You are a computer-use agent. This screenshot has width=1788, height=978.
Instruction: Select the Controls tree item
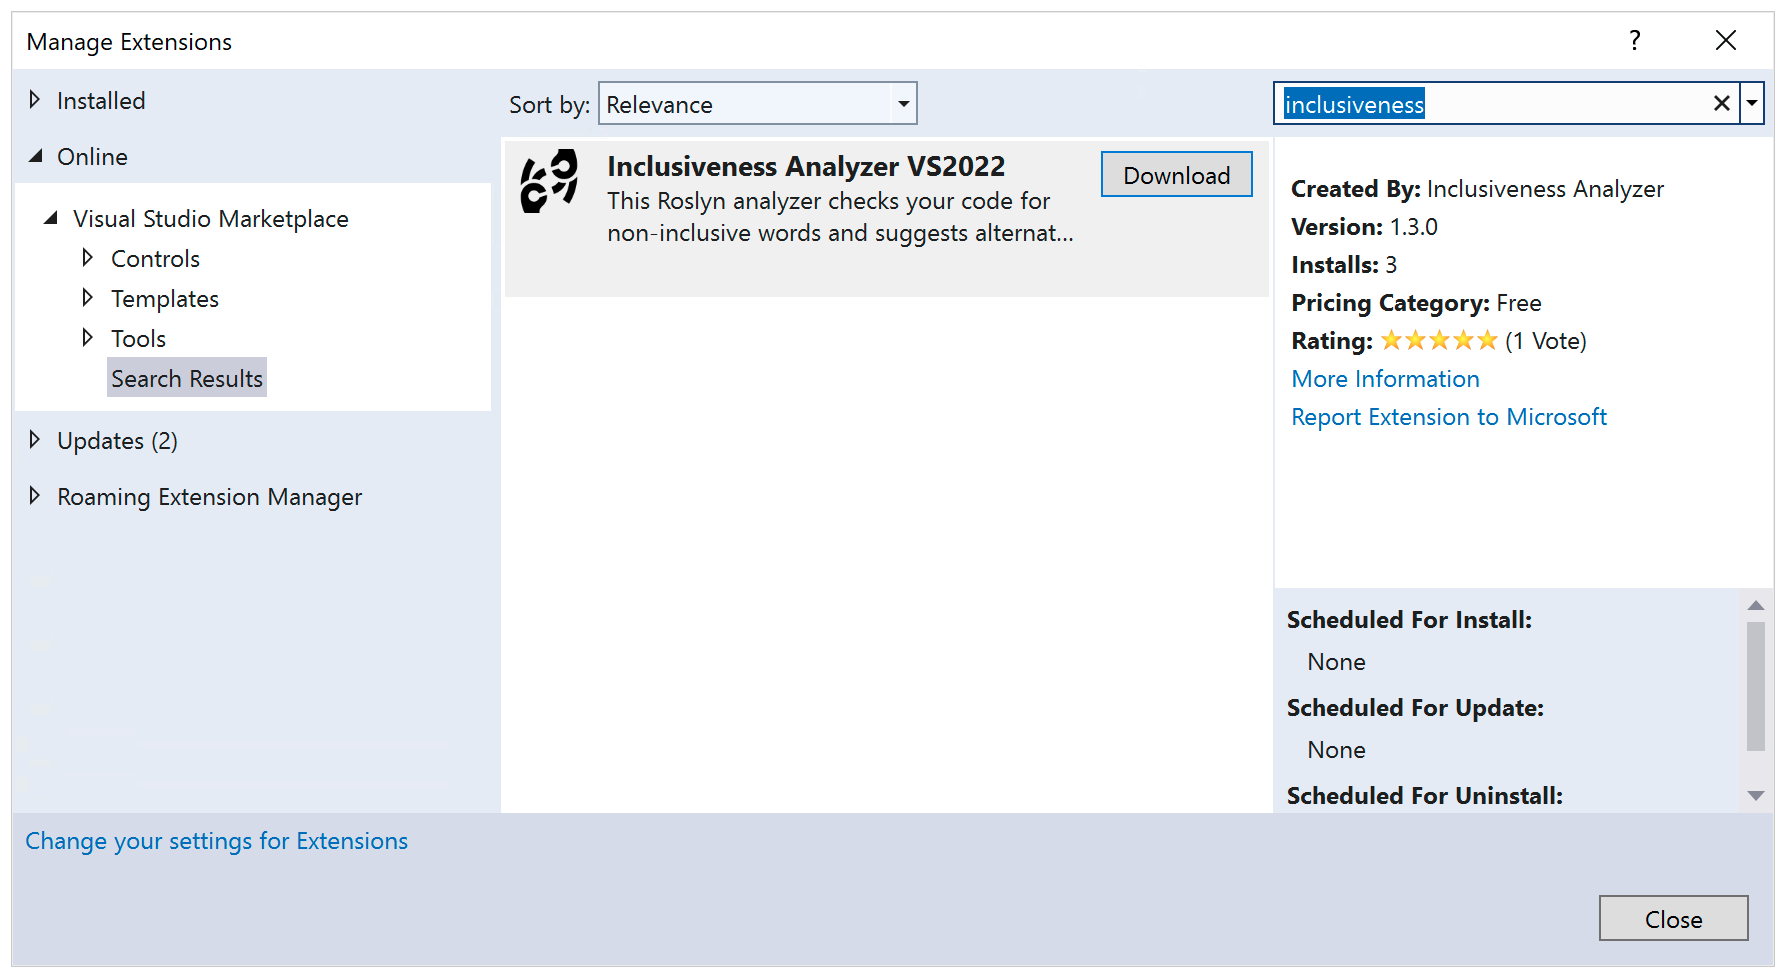point(155,259)
